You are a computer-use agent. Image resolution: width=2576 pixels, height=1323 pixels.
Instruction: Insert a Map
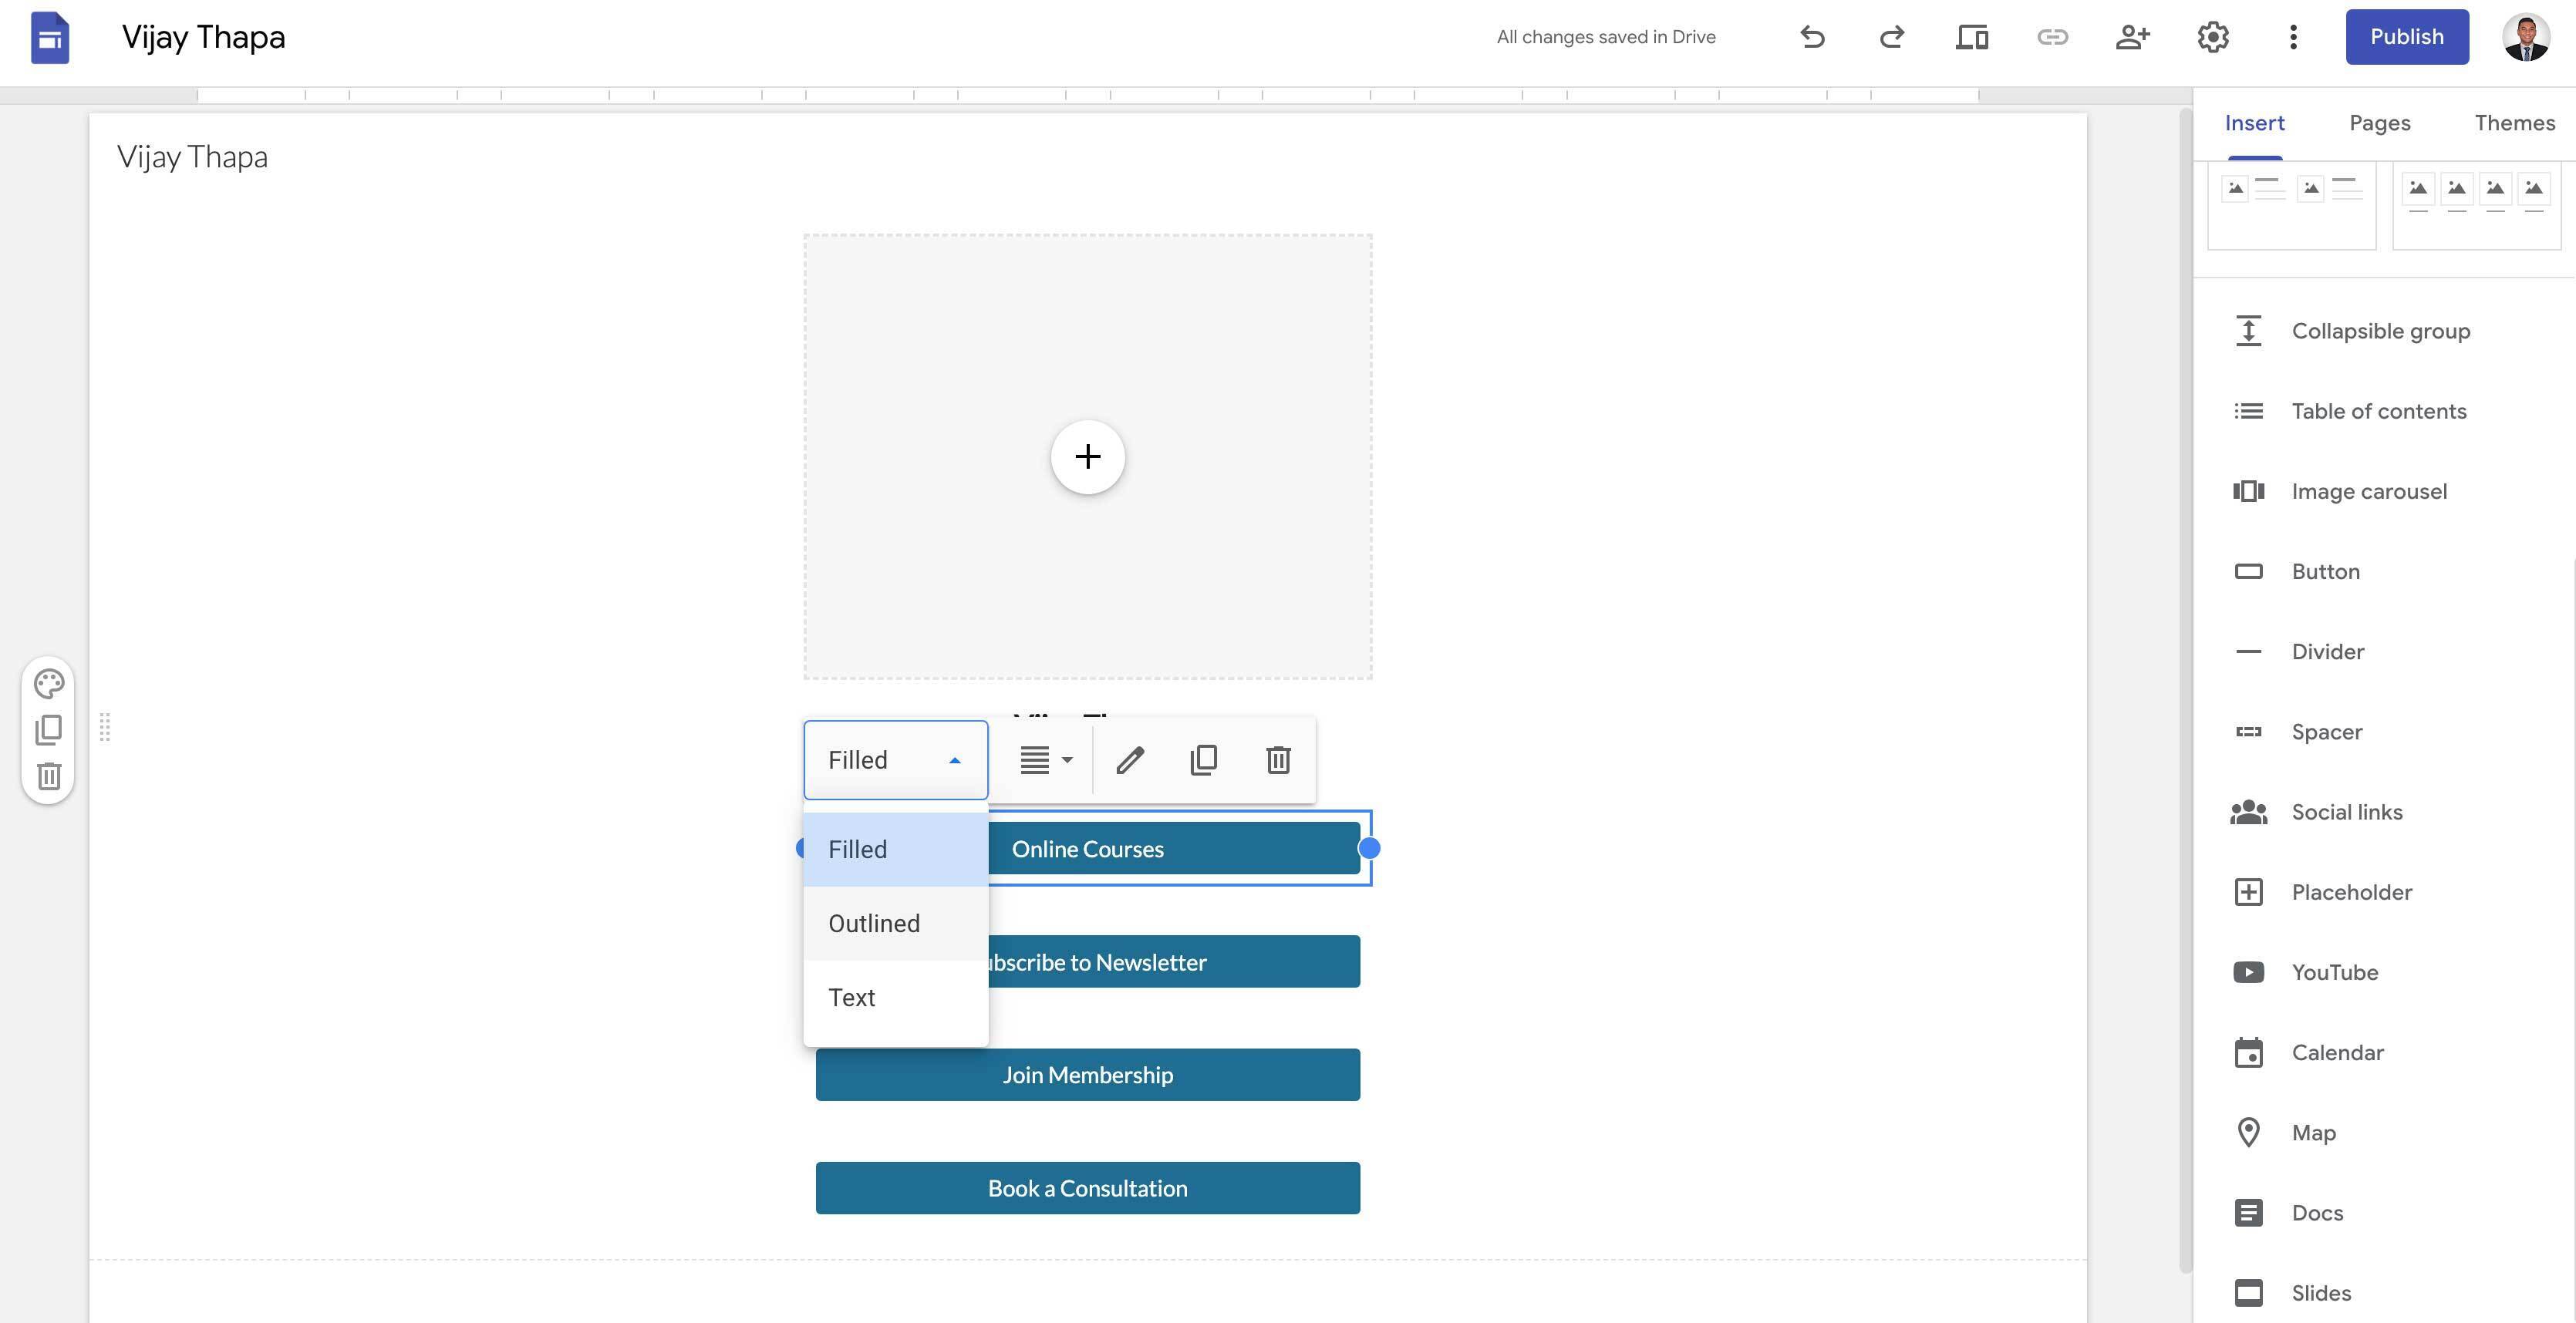point(2384,1132)
